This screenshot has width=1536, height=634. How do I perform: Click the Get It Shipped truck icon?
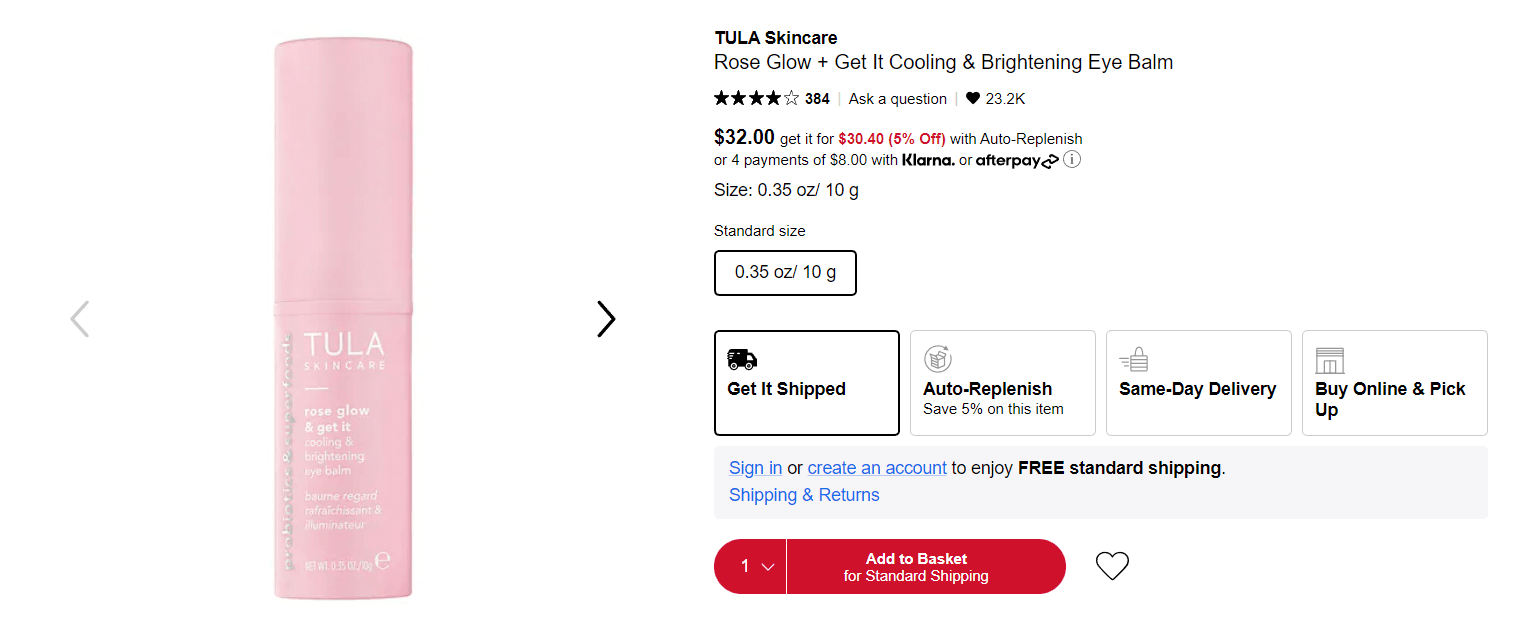[742, 359]
